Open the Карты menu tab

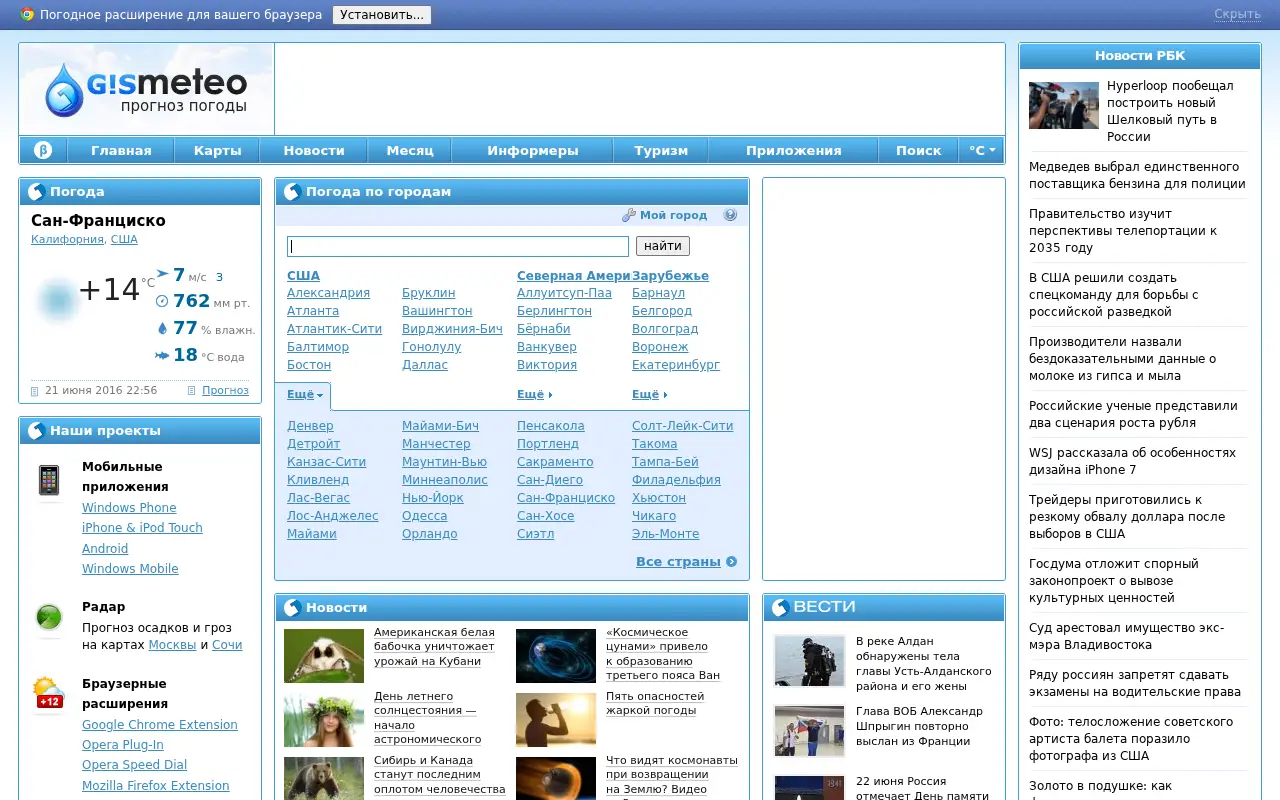[x=218, y=151]
